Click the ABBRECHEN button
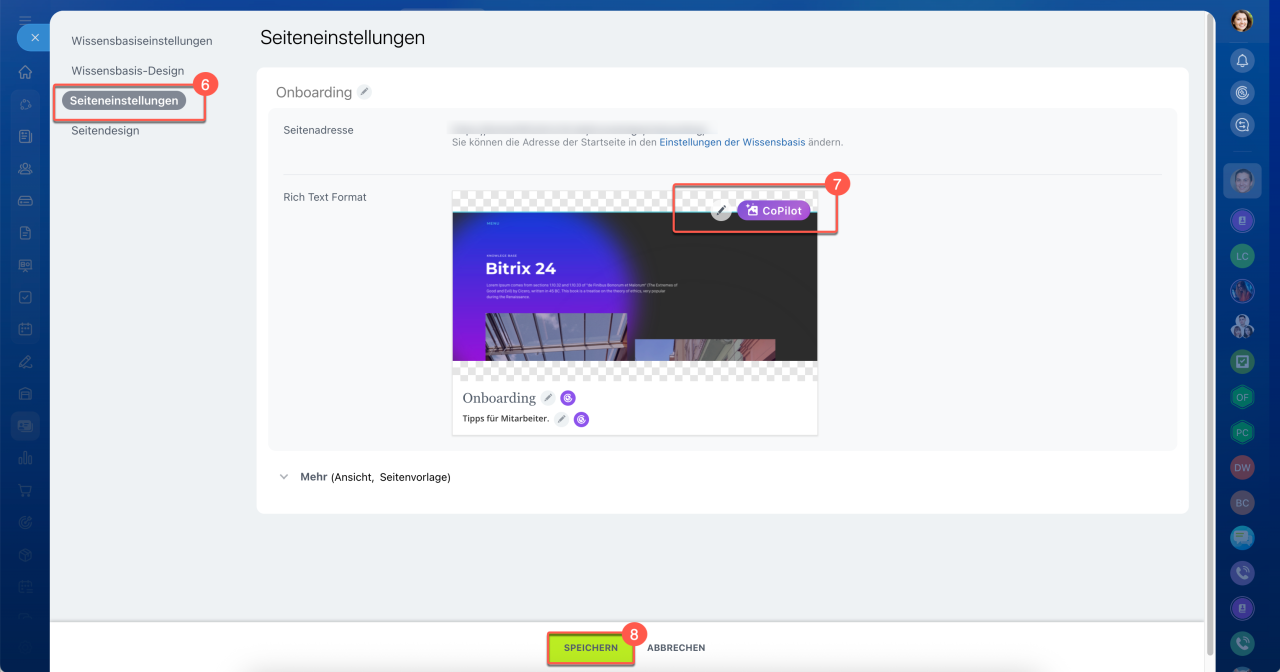 click(x=676, y=648)
